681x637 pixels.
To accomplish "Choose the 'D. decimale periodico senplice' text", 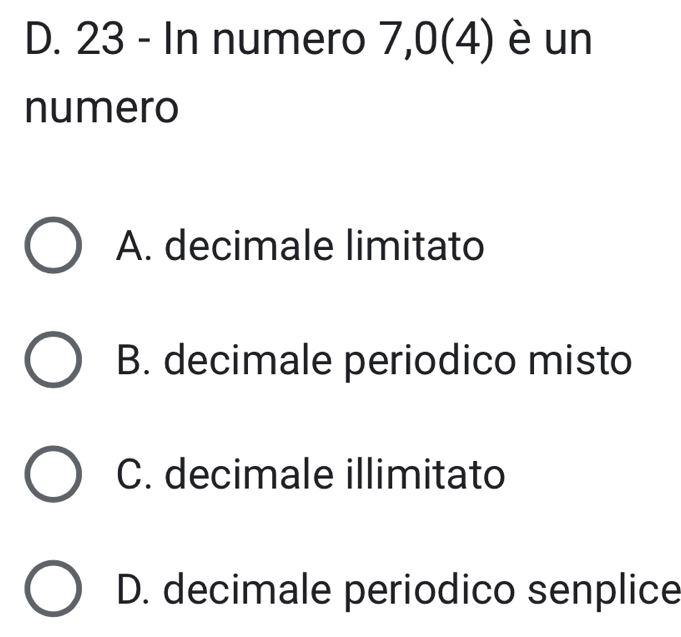I will pos(398,589).
